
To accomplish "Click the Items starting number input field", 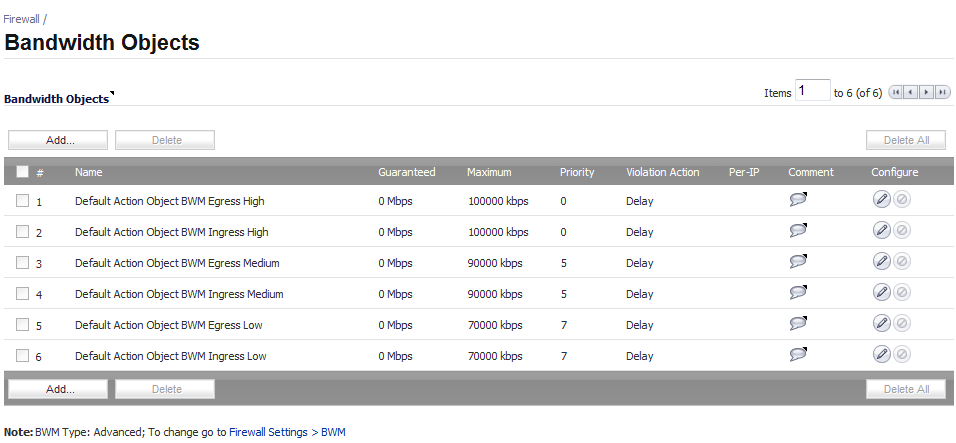I will [x=813, y=91].
